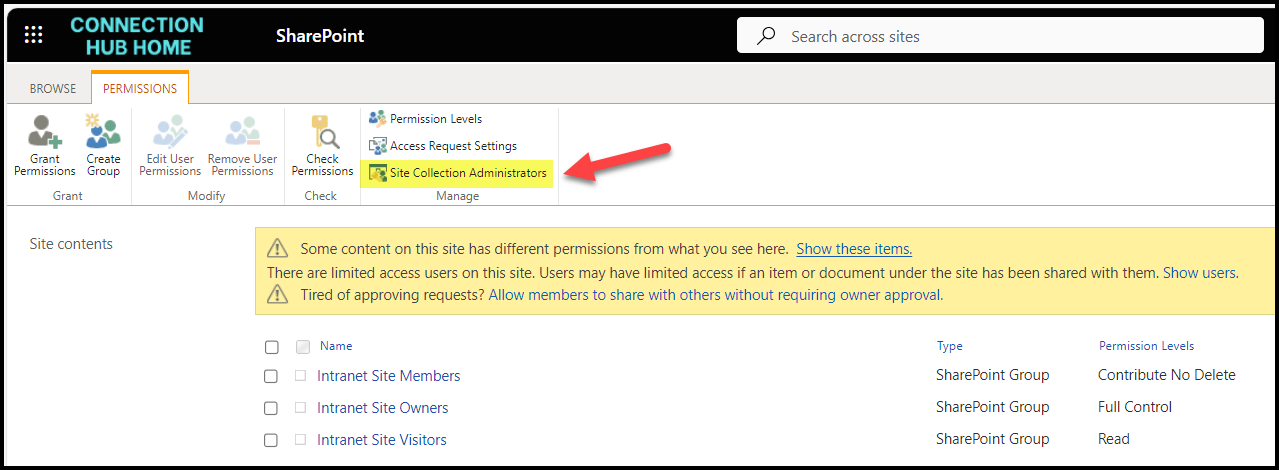This screenshot has height=470, width=1279.
Task: Select the Permissions ribbon tab
Action: coord(140,88)
